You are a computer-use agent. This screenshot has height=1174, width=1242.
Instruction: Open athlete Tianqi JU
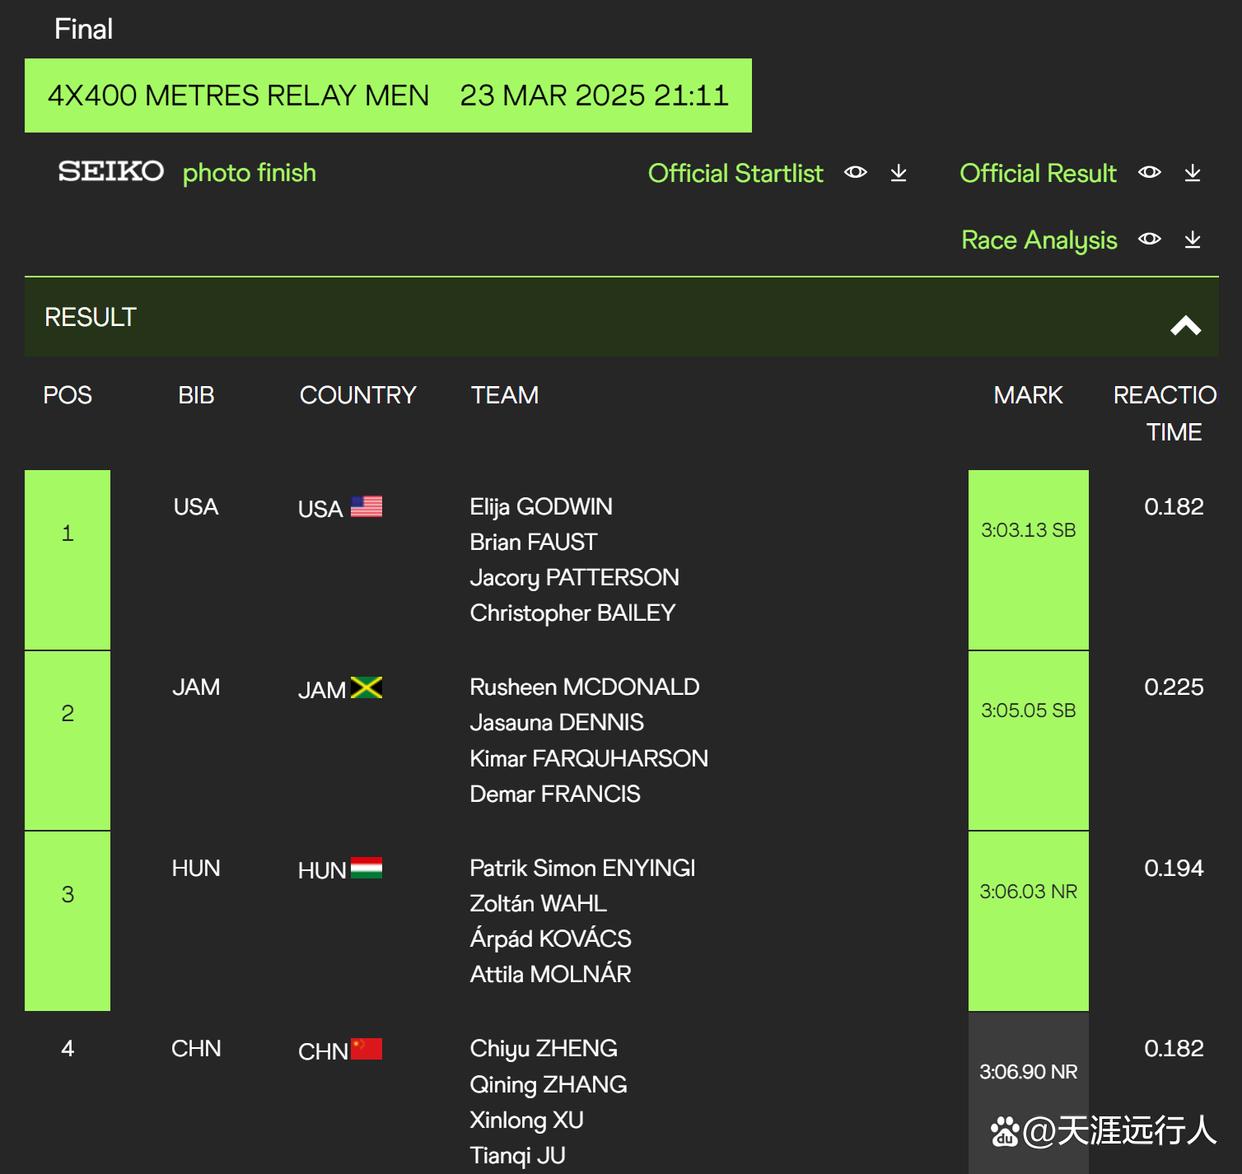(x=517, y=1156)
